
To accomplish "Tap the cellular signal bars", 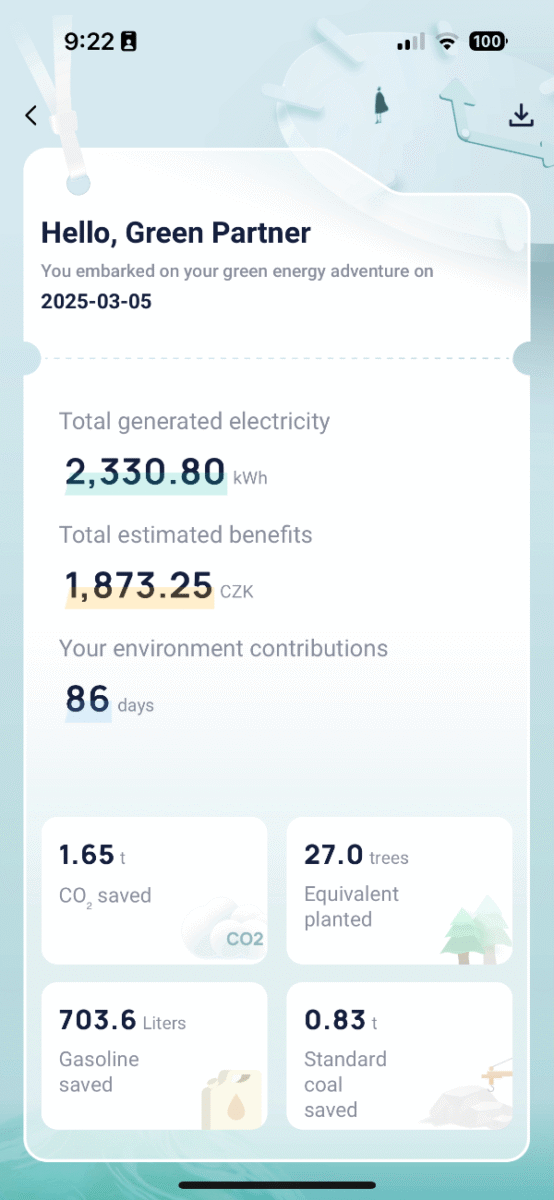I will 411,42.
